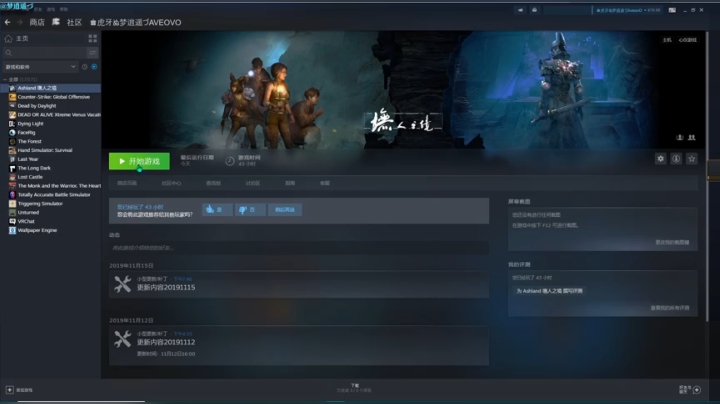
Task: Toggle ready-to-play filter icon
Action: tap(94, 67)
